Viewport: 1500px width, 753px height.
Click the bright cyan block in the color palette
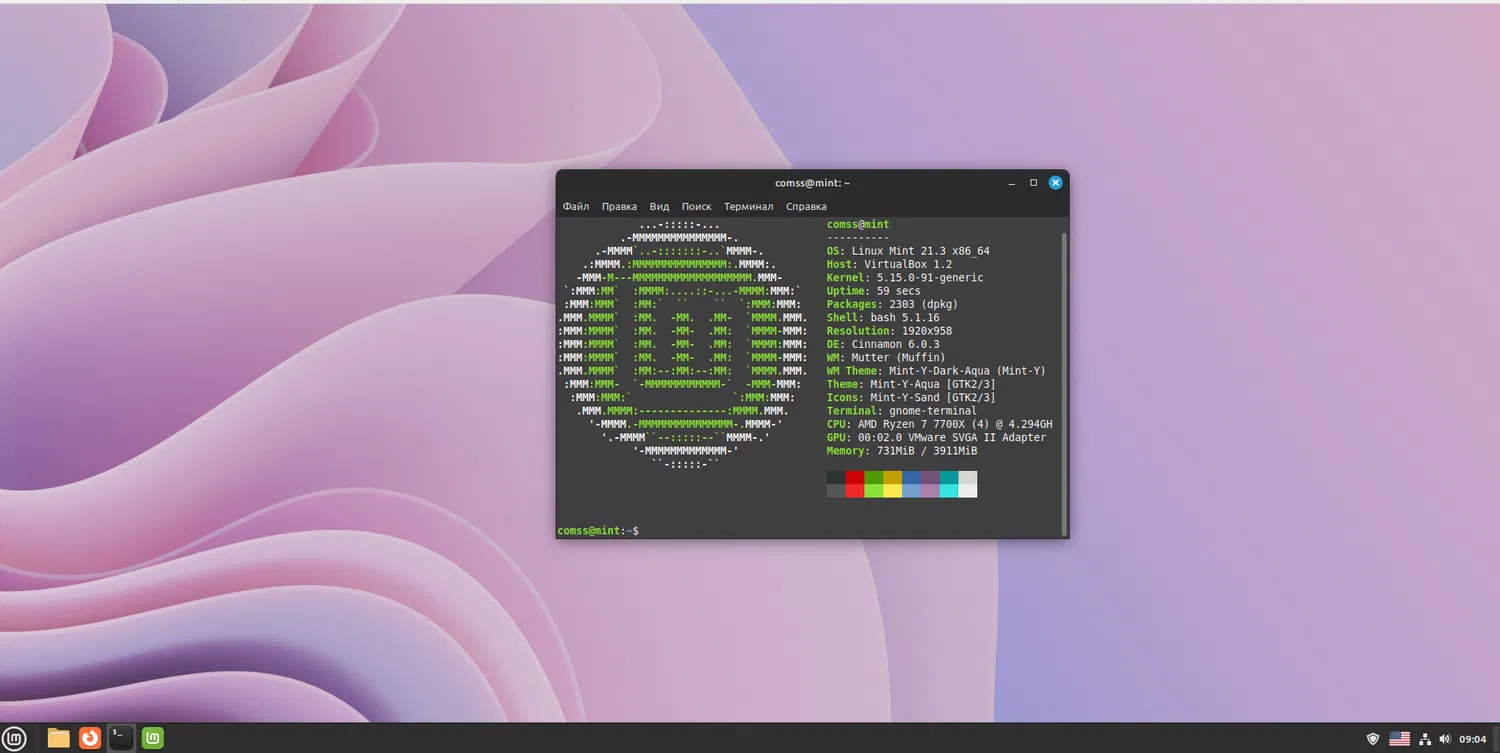(949, 490)
